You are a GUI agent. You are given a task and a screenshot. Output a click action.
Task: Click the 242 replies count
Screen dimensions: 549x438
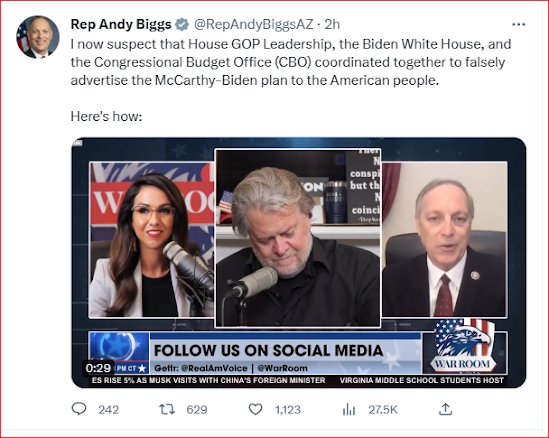point(109,409)
